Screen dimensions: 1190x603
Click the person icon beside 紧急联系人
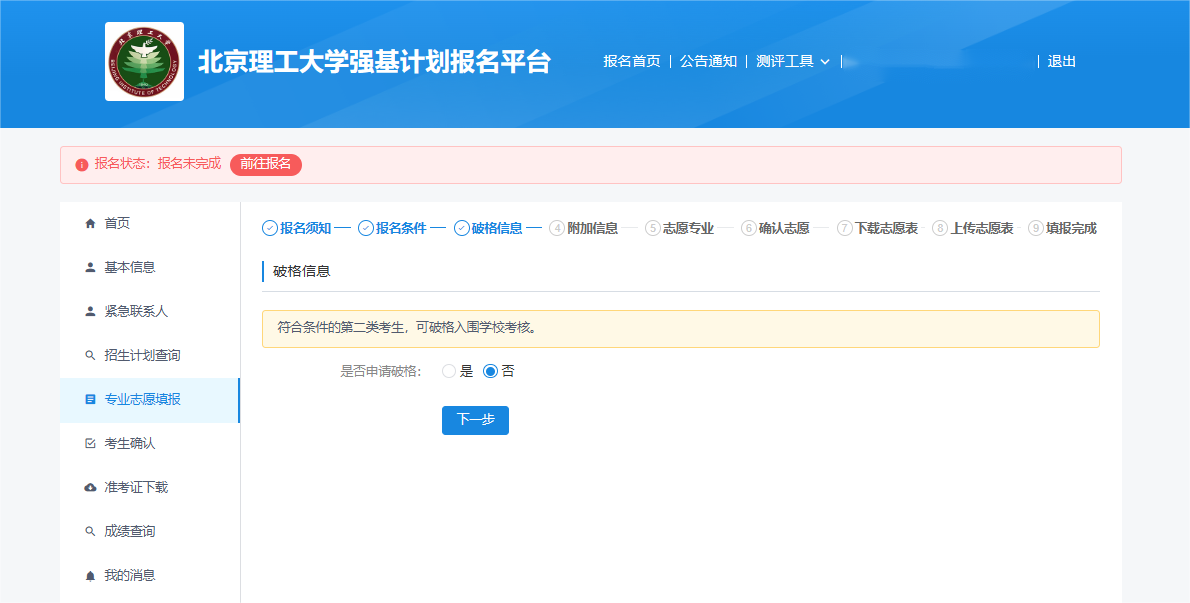(x=90, y=312)
